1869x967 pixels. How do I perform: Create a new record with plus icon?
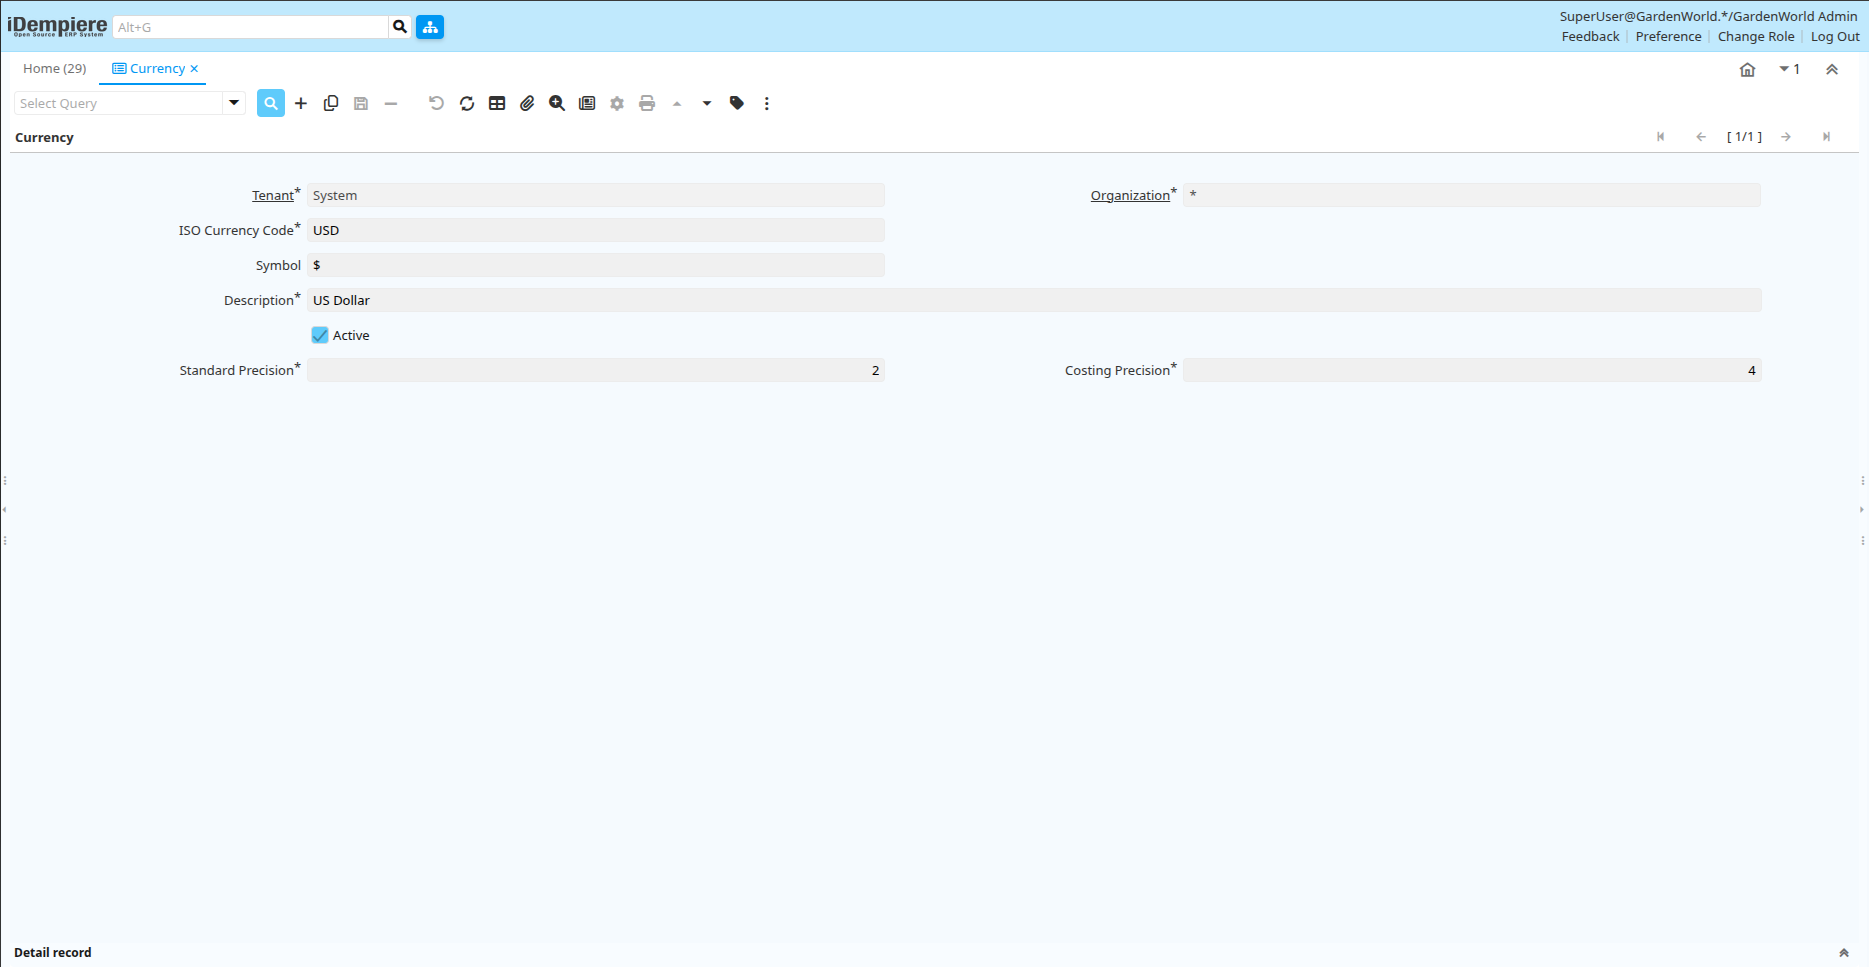pos(301,103)
